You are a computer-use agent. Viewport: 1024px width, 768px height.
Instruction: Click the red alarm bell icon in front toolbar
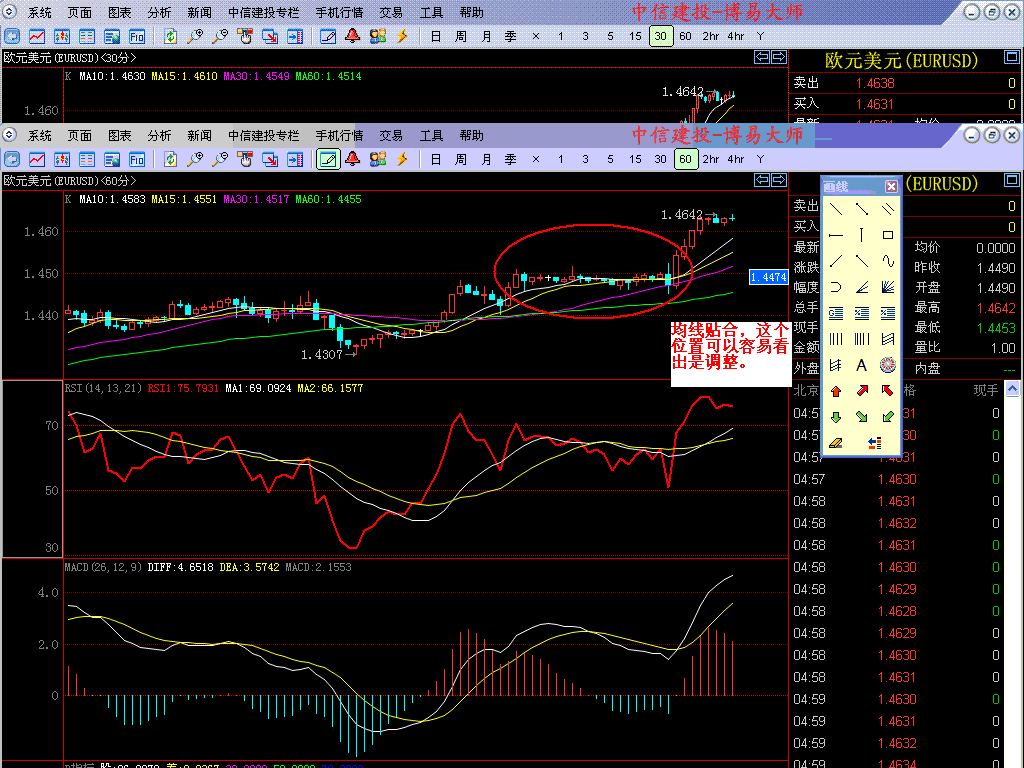[x=353, y=159]
